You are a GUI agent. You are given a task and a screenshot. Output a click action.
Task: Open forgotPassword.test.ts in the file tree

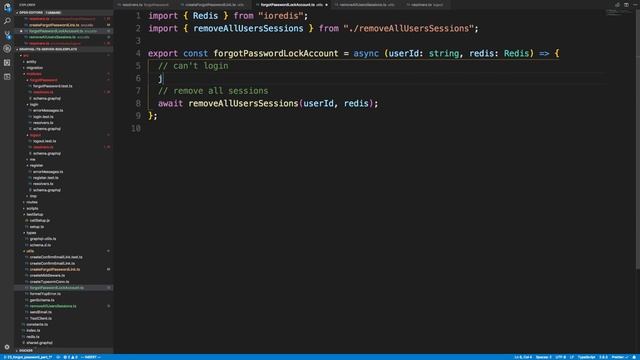[x=52, y=86]
